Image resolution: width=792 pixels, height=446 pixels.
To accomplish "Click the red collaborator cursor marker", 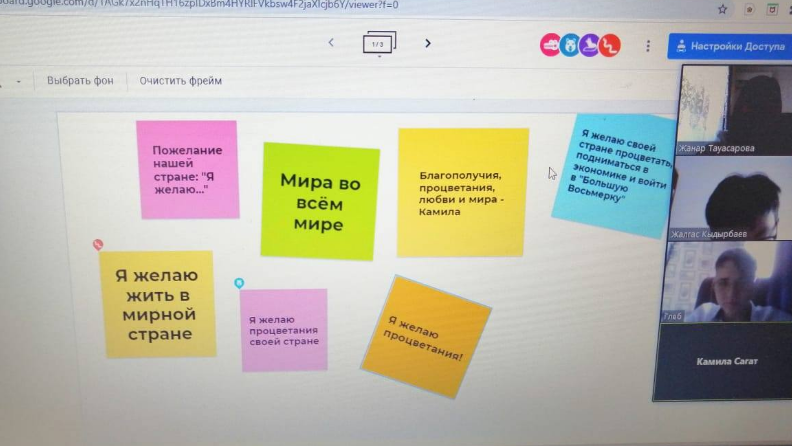I will [98, 244].
